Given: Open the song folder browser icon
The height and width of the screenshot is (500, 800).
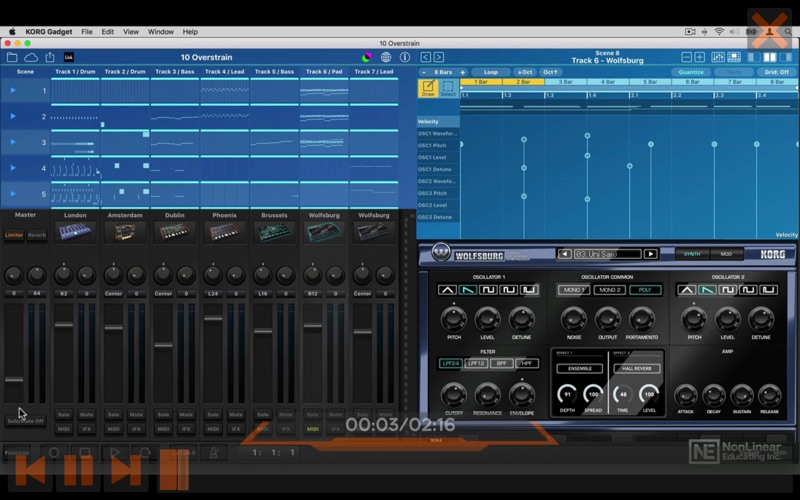Looking at the screenshot, I should (x=12, y=57).
